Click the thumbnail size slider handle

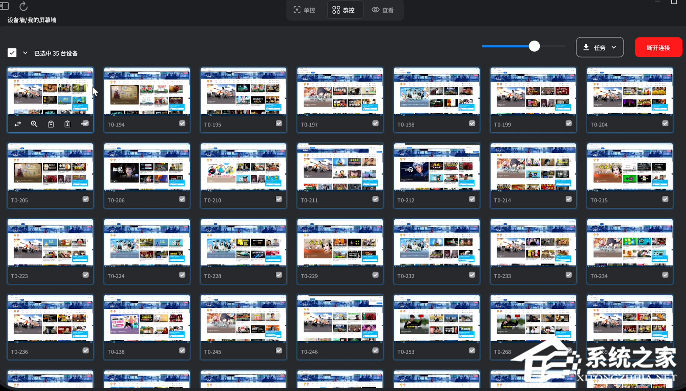tap(534, 46)
